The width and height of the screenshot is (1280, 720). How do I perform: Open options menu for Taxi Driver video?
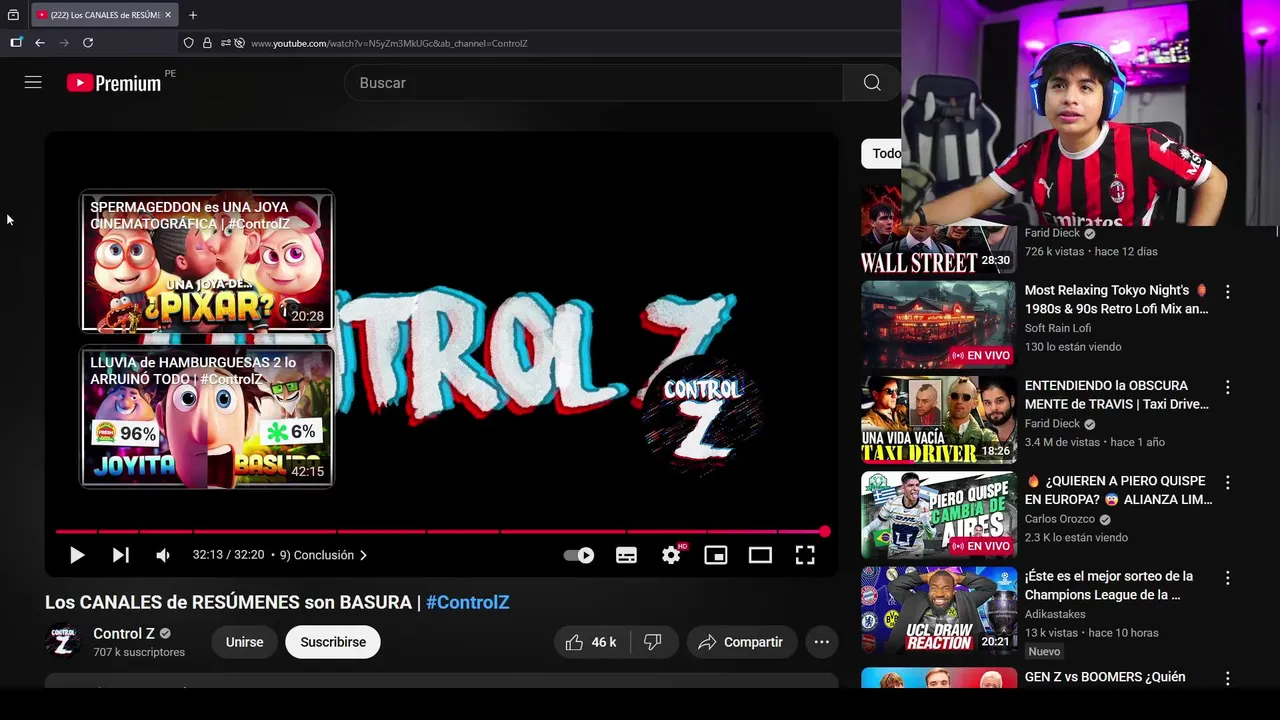coord(1228,387)
